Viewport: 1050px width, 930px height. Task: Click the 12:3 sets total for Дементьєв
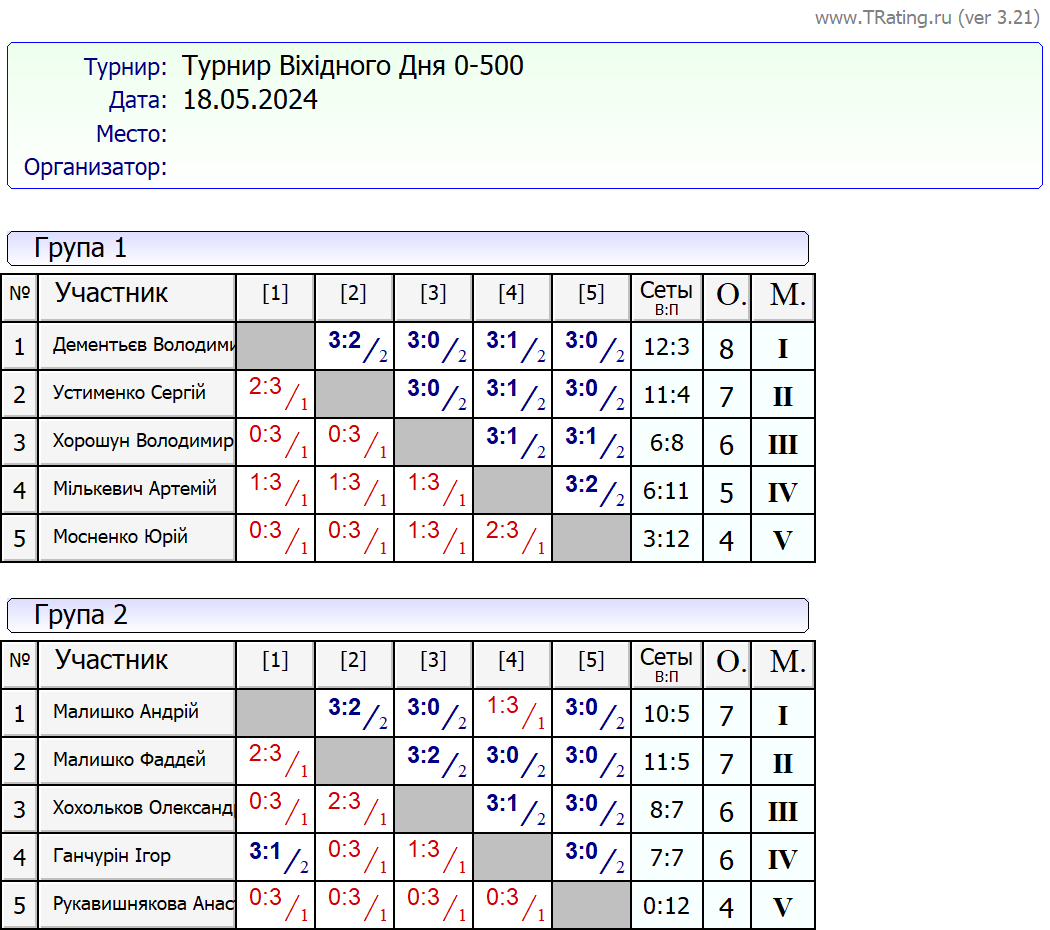[x=666, y=347]
